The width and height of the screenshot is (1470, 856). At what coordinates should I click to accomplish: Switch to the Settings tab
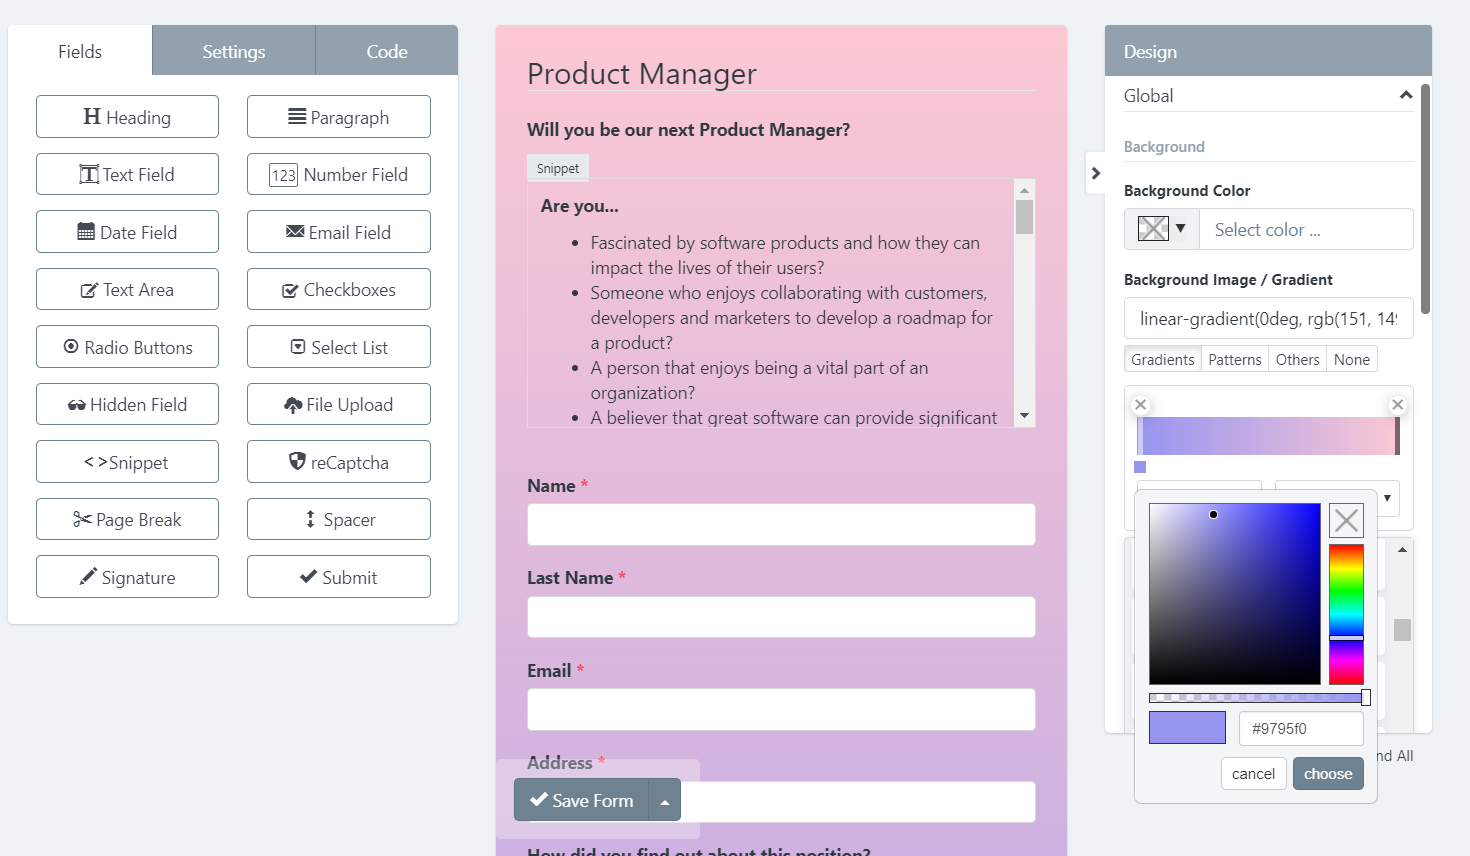[x=233, y=52]
